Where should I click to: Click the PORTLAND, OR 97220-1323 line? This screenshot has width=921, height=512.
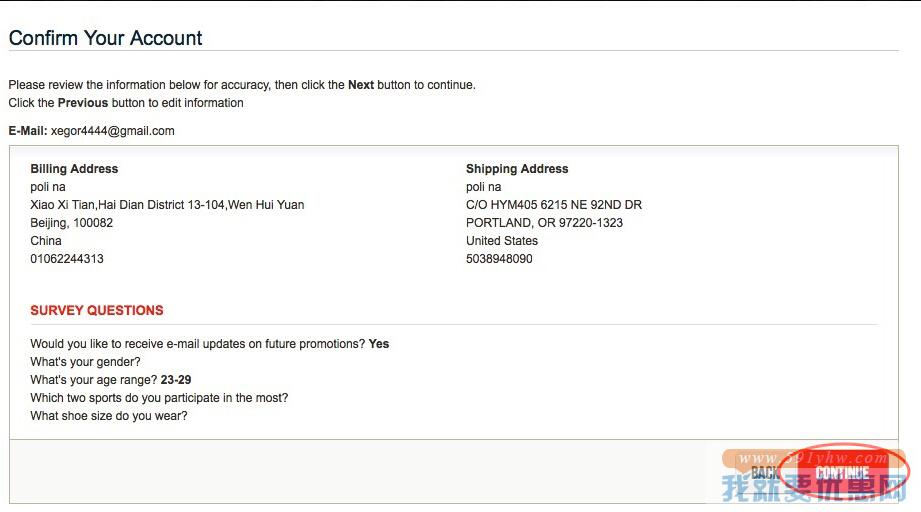click(x=544, y=223)
